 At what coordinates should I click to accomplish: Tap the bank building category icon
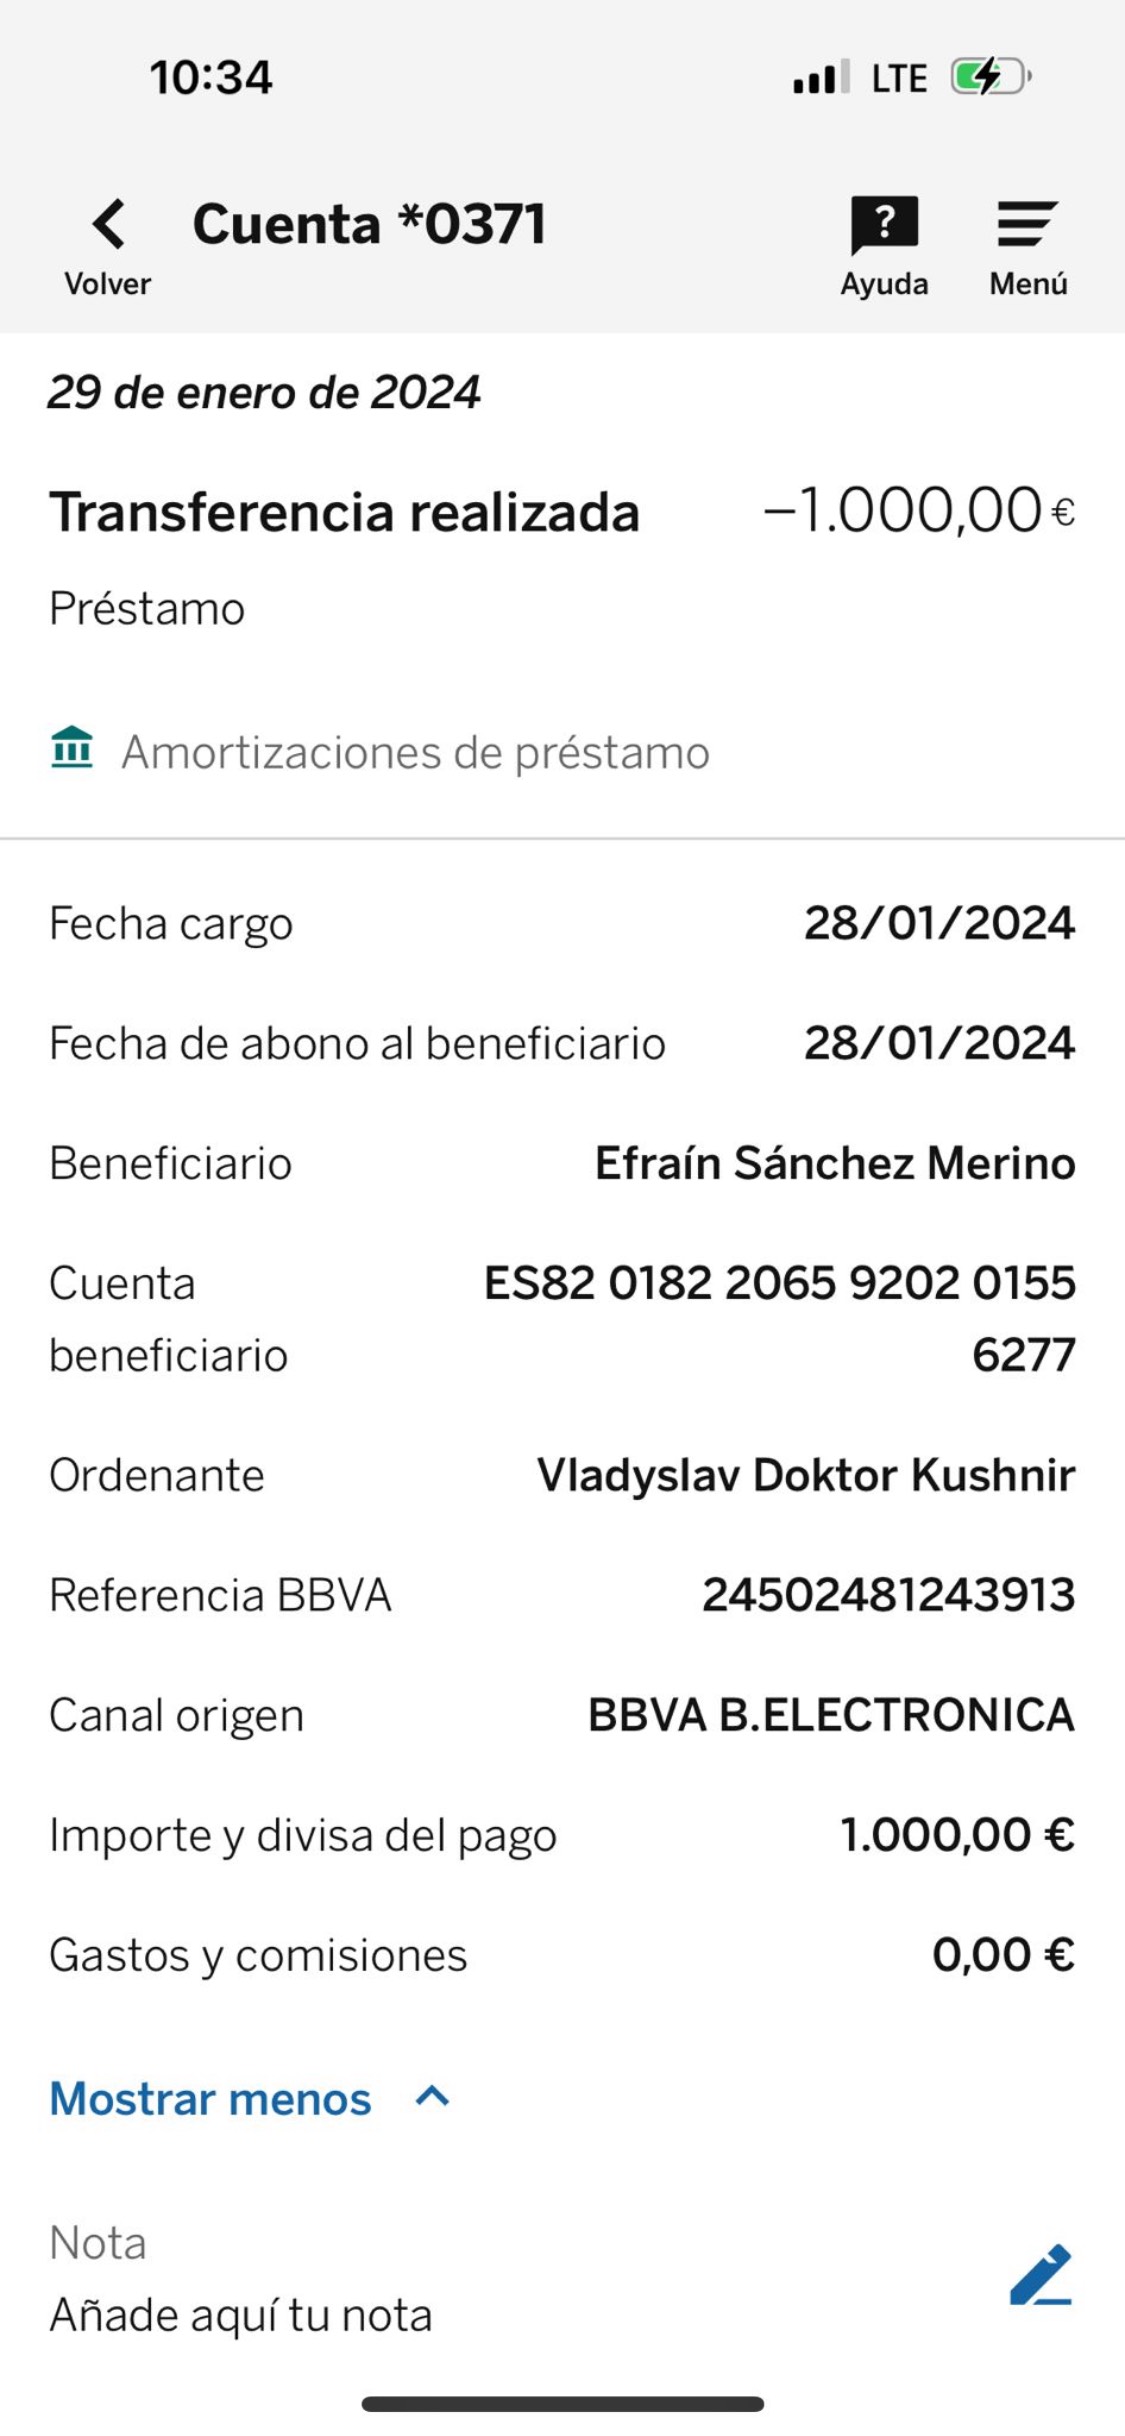click(72, 748)
